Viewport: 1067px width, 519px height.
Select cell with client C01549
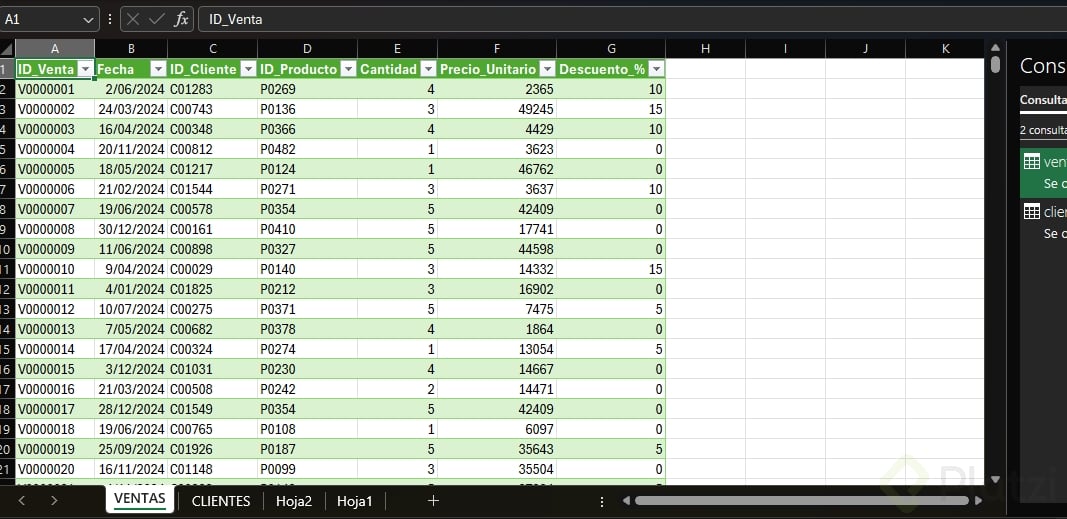[x=212, y=409]
